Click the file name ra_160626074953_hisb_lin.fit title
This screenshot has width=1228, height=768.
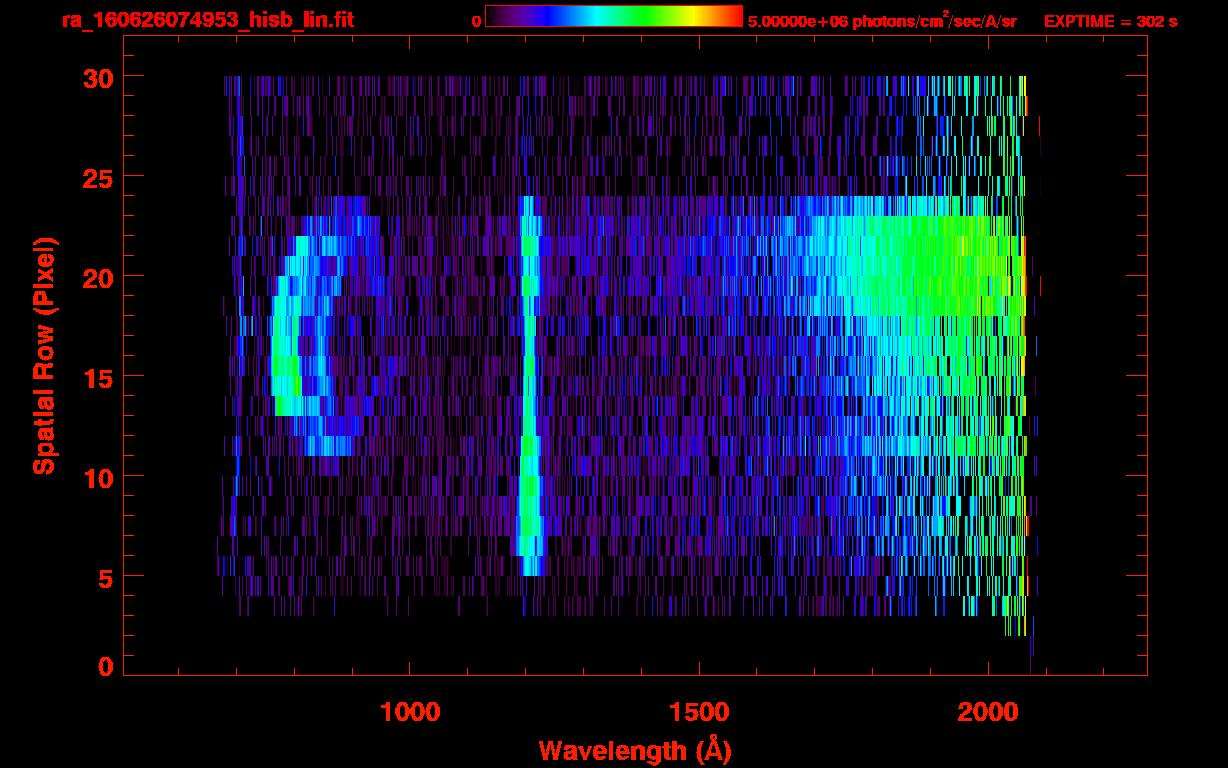[207, 20]
